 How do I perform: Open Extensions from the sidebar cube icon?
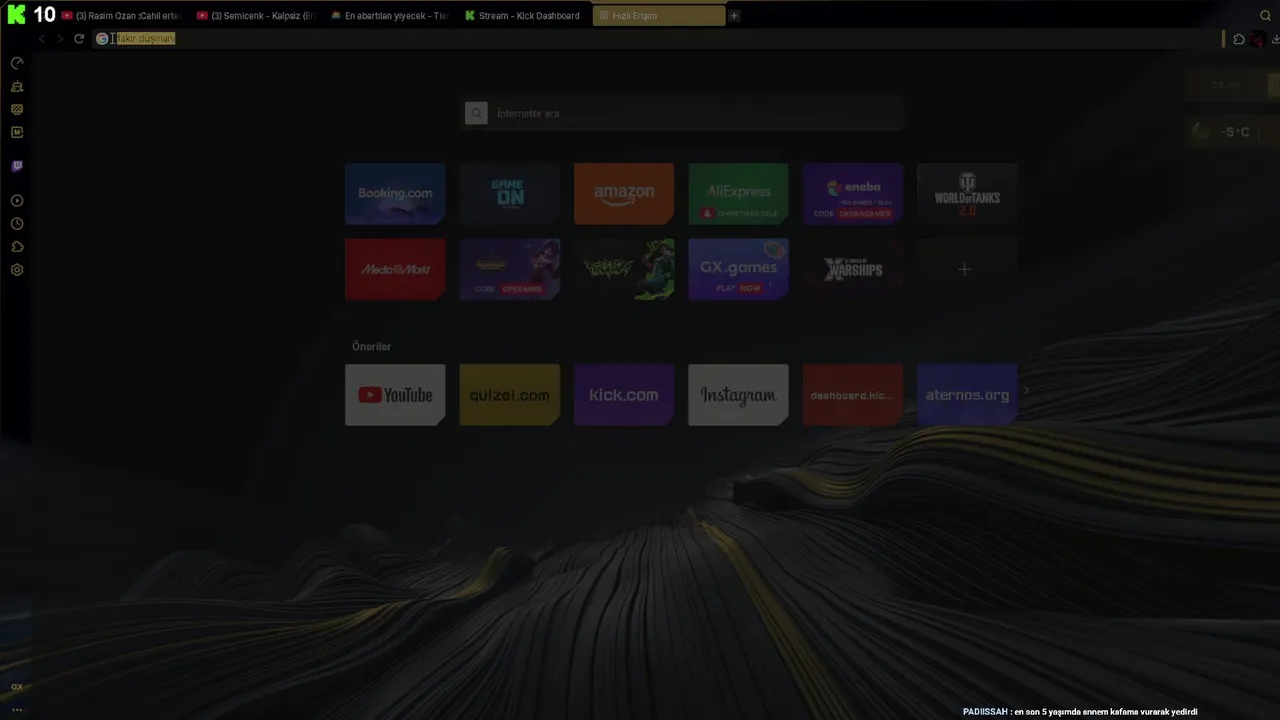[17, 247]
